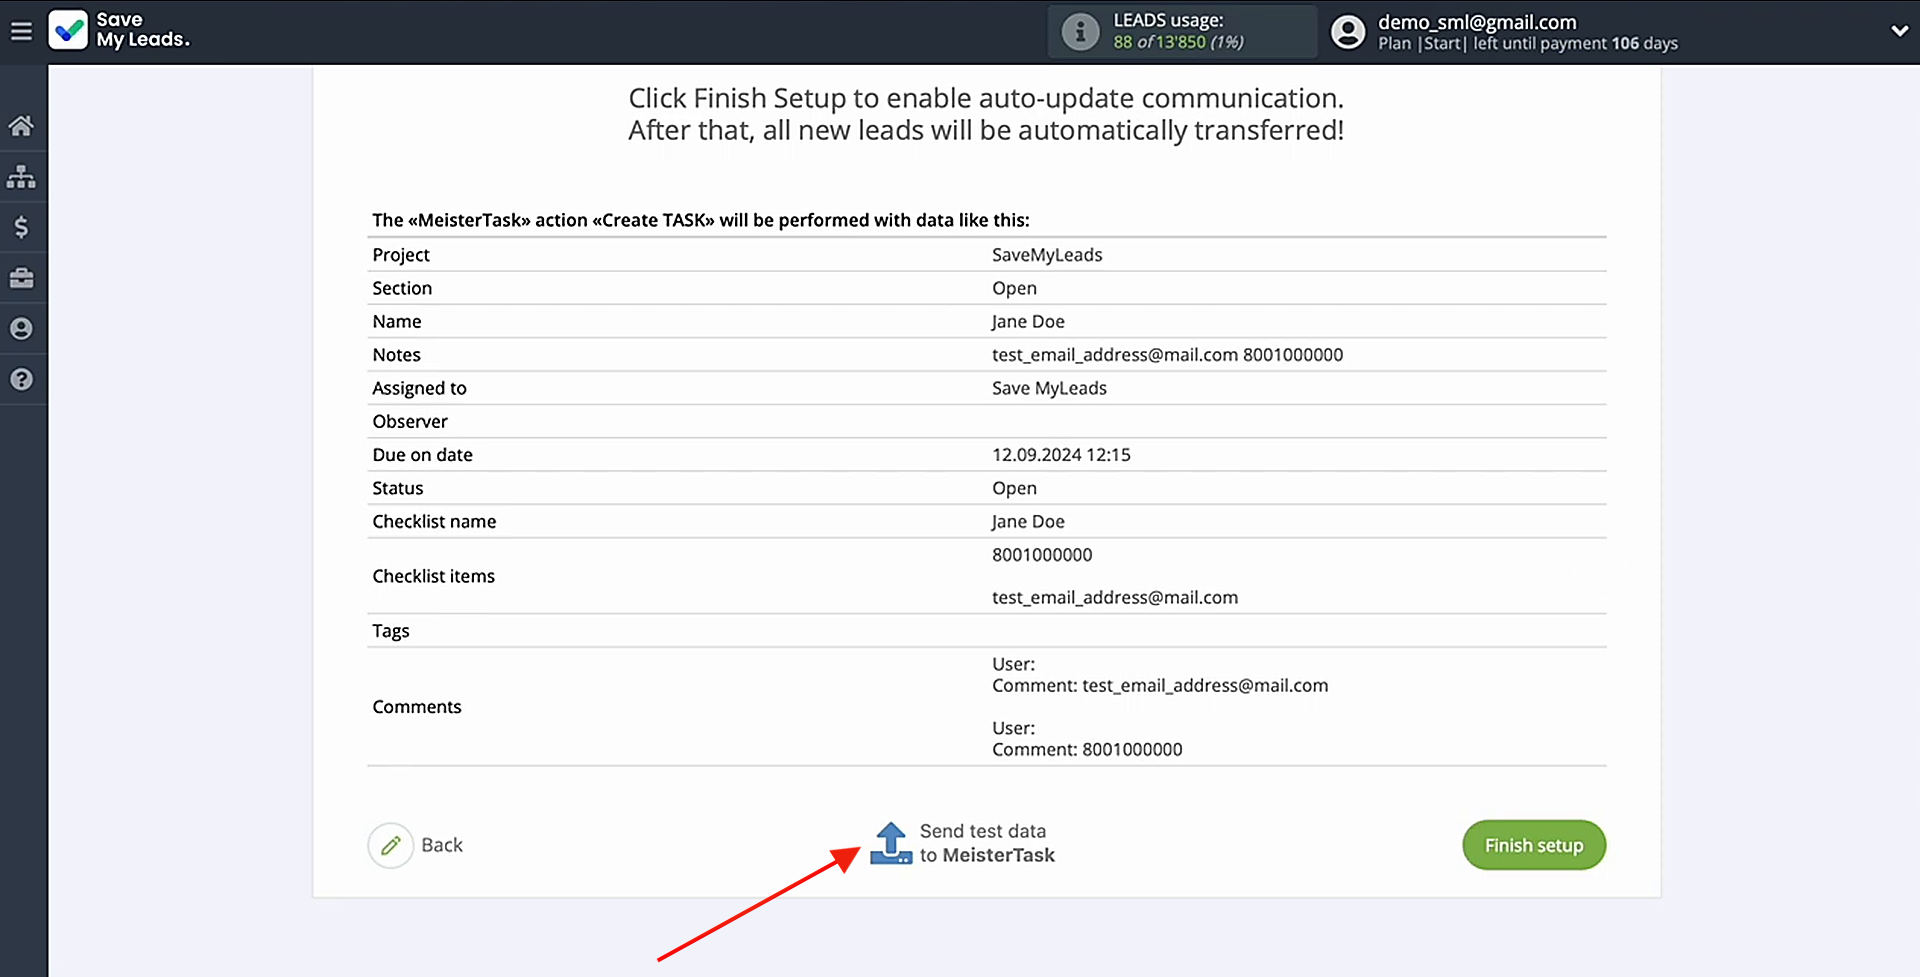
Task: Select the Name value Jane Doe
Action: tap(1028, 322)
